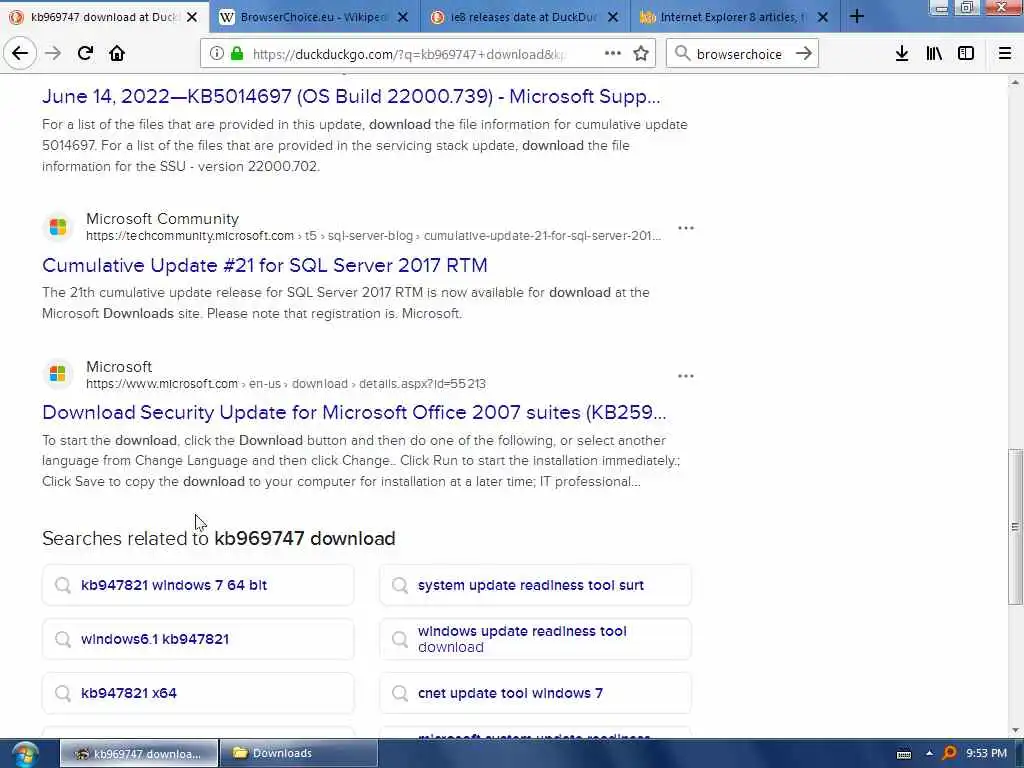This screenshot has height=768, width=1024.
Task: Open the June 14, 2022 KB5014697 result
Action: pyautogui.click(x=351, y=97)
